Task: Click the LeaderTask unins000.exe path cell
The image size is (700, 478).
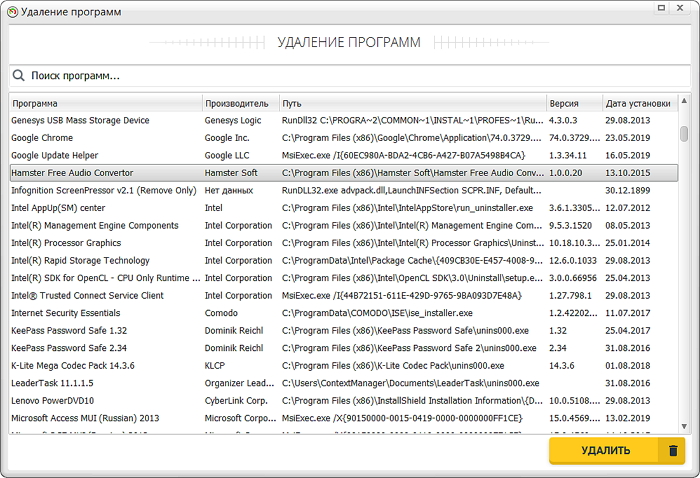Action: click(411, 383)
